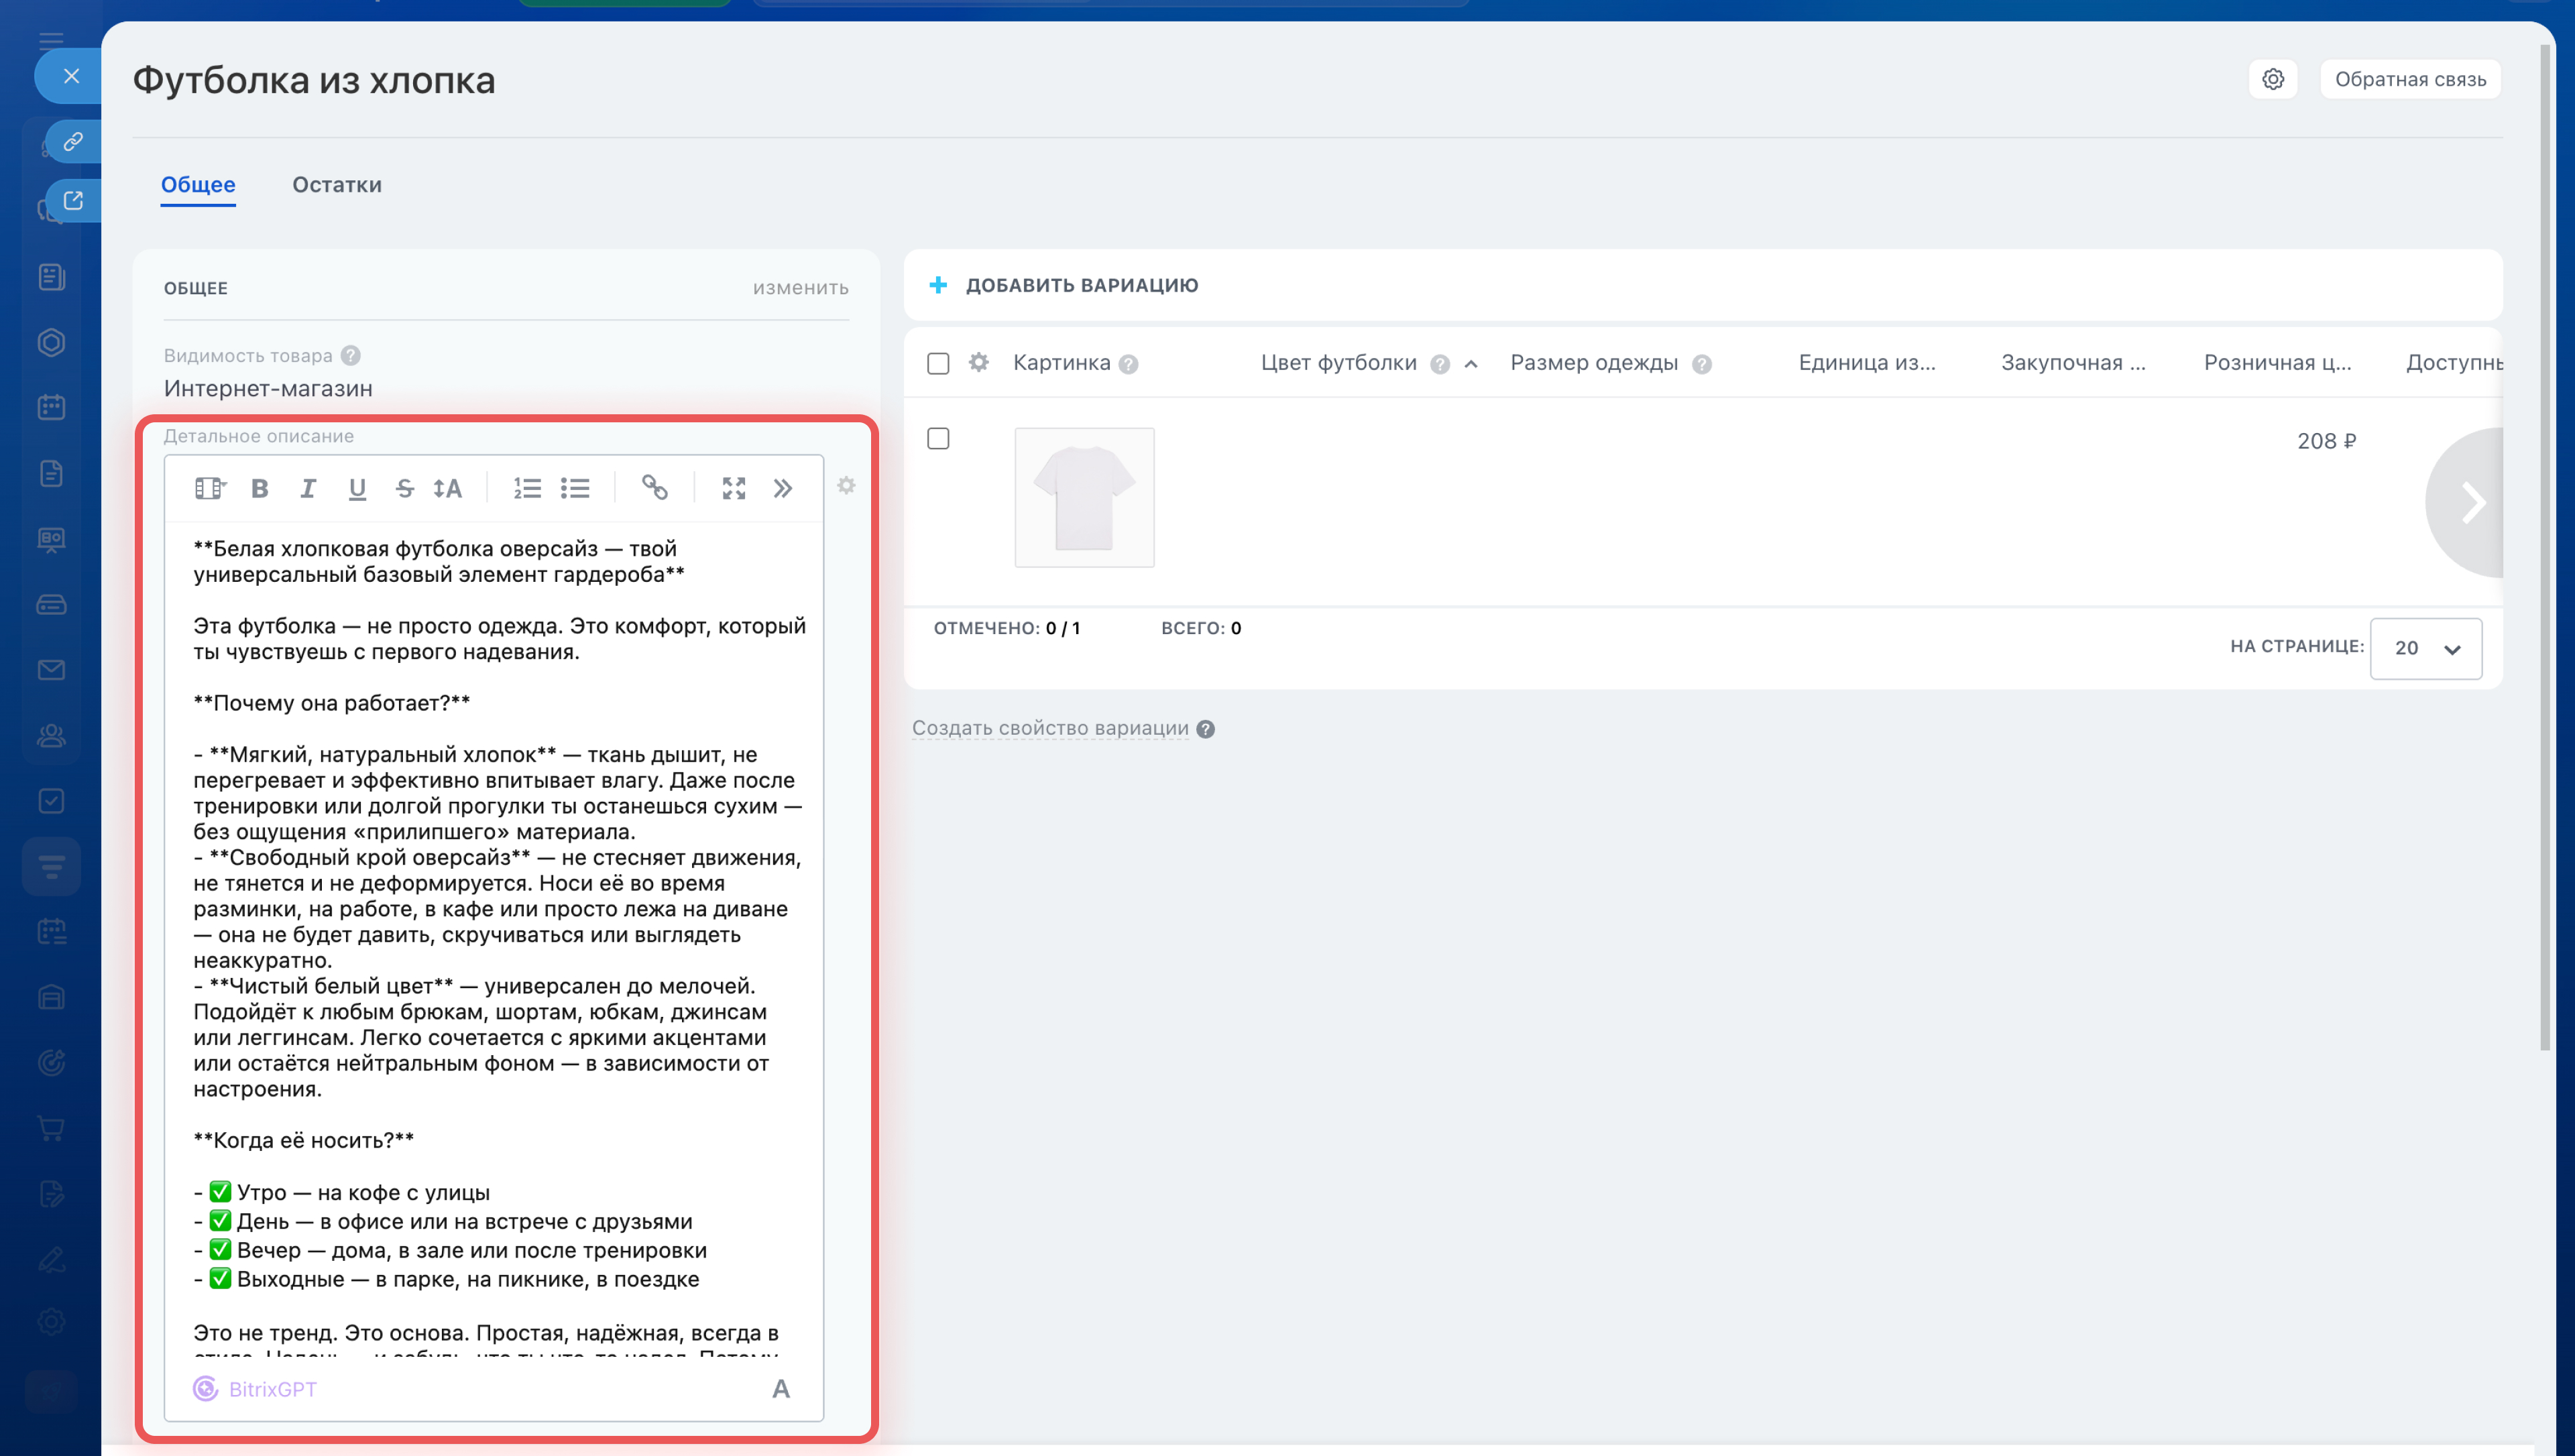Select the Общее tab
2575x1456 pixels.
tap(198, 185)
